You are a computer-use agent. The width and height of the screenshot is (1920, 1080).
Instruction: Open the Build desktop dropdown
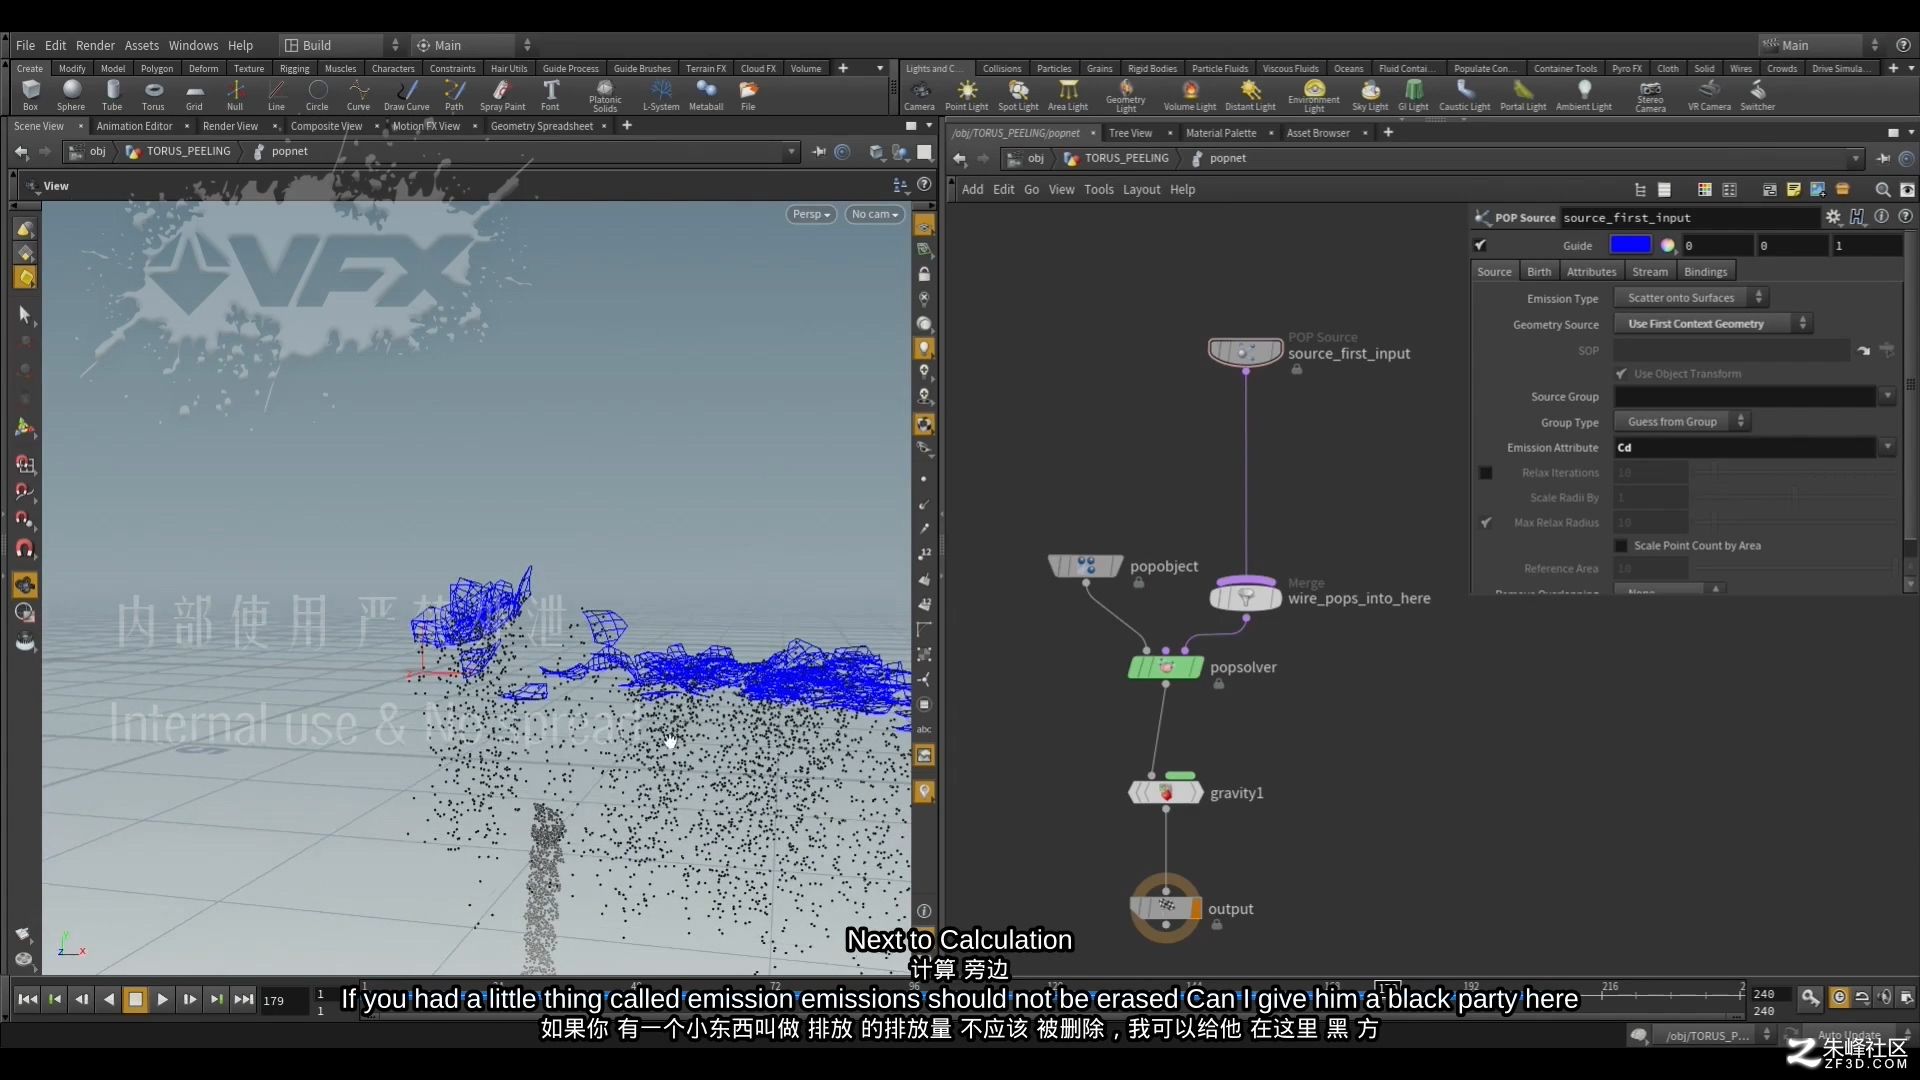pos(340,45)
